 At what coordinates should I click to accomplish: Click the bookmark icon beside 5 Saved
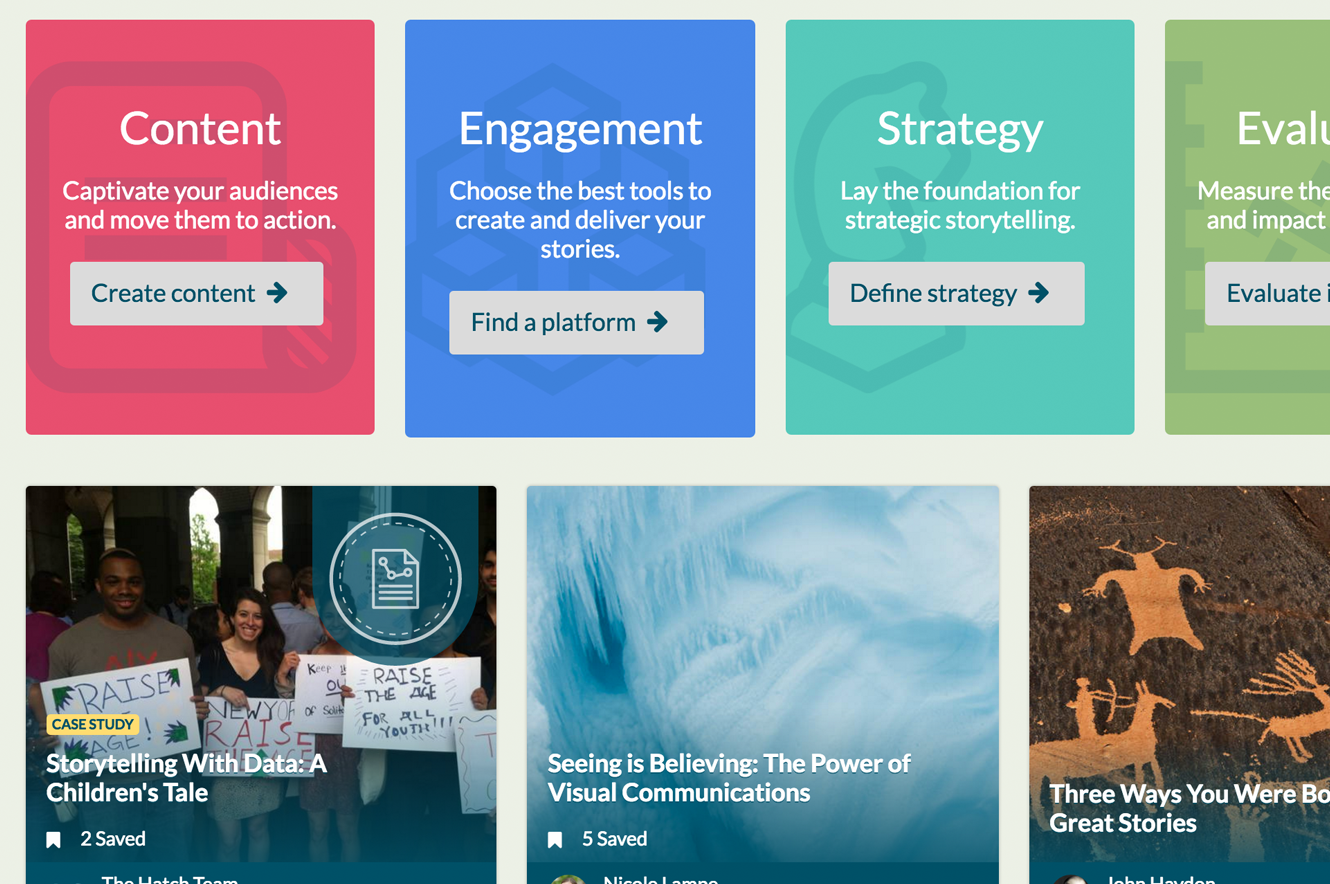(555, 840)
